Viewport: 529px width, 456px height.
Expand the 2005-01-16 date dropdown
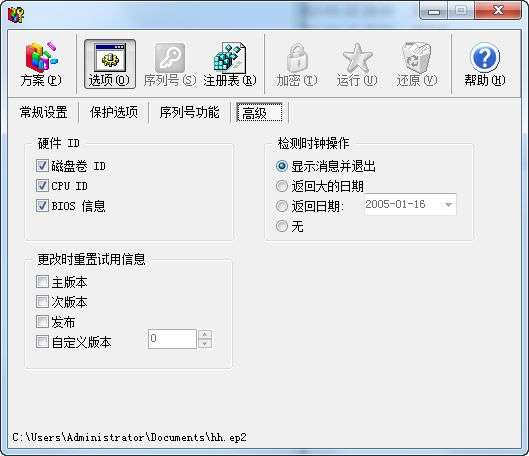[448, 204]
